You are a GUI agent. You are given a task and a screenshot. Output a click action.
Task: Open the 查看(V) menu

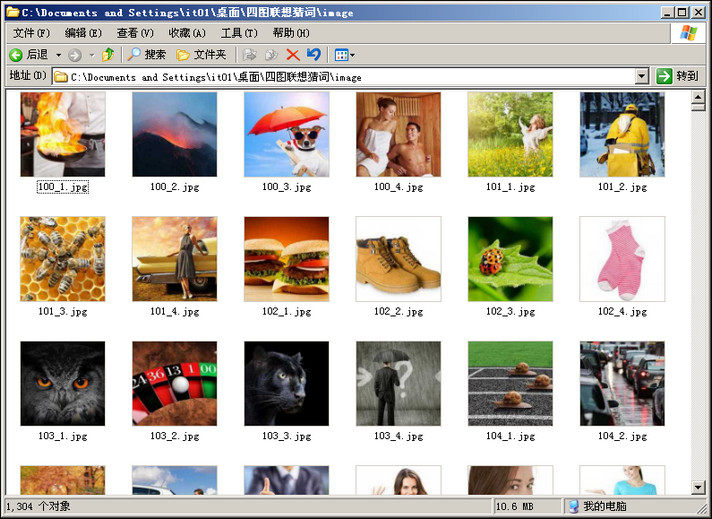point(135,33)
